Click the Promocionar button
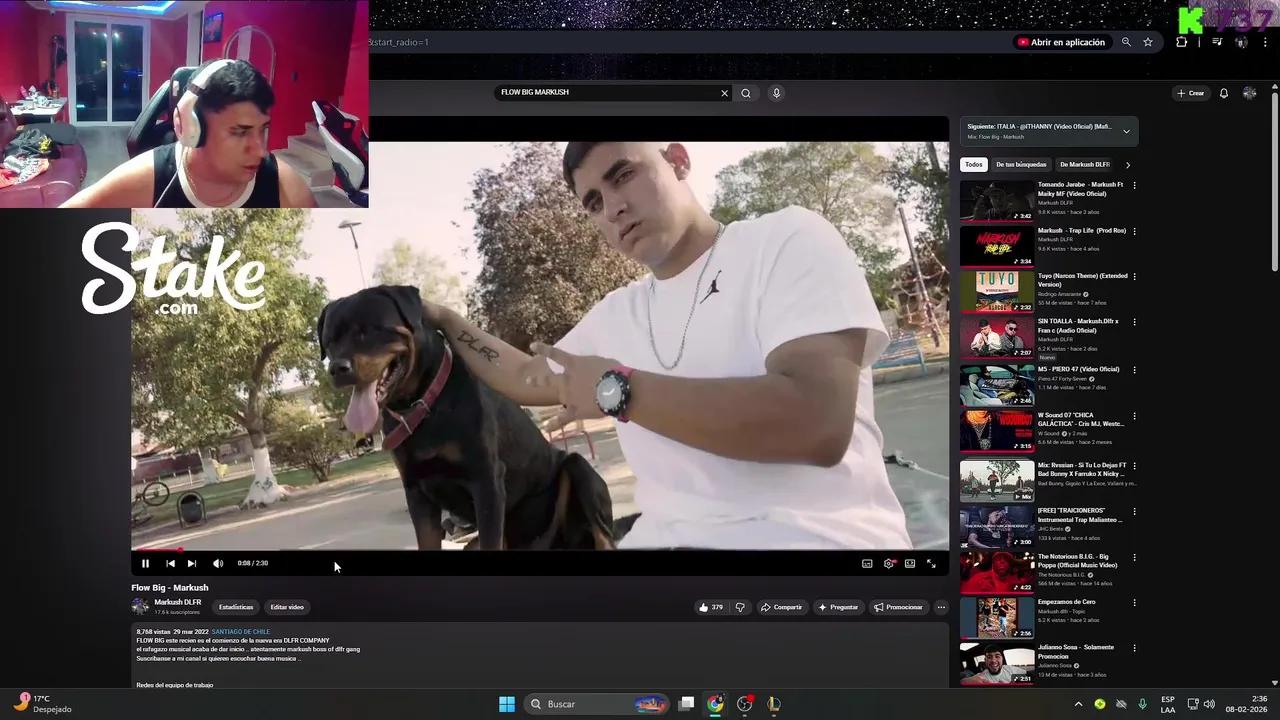Viewport: 1280px width, 720px height. 898,607
